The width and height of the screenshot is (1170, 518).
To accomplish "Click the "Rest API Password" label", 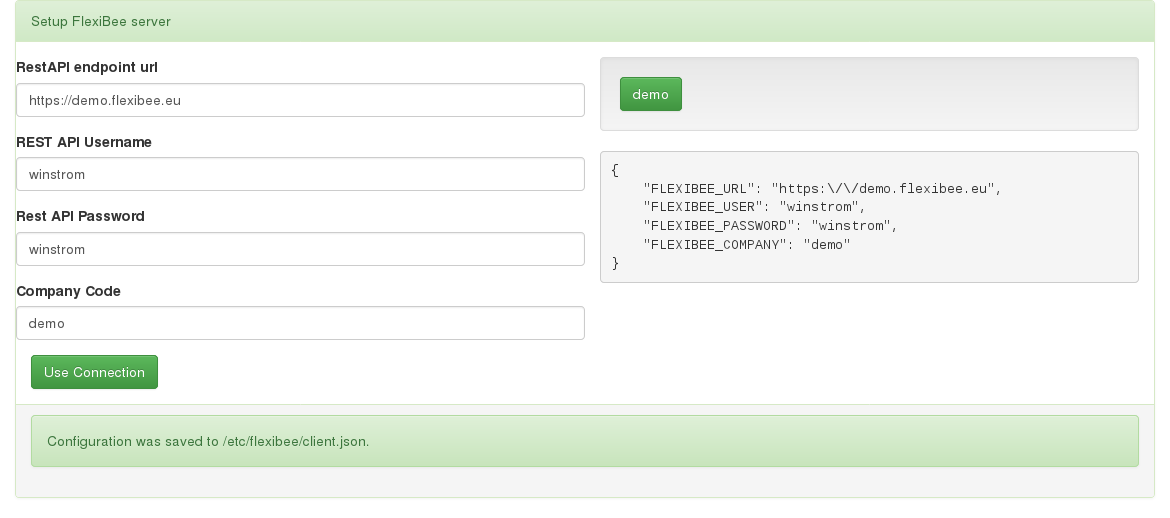I will [x=81, y=216].
